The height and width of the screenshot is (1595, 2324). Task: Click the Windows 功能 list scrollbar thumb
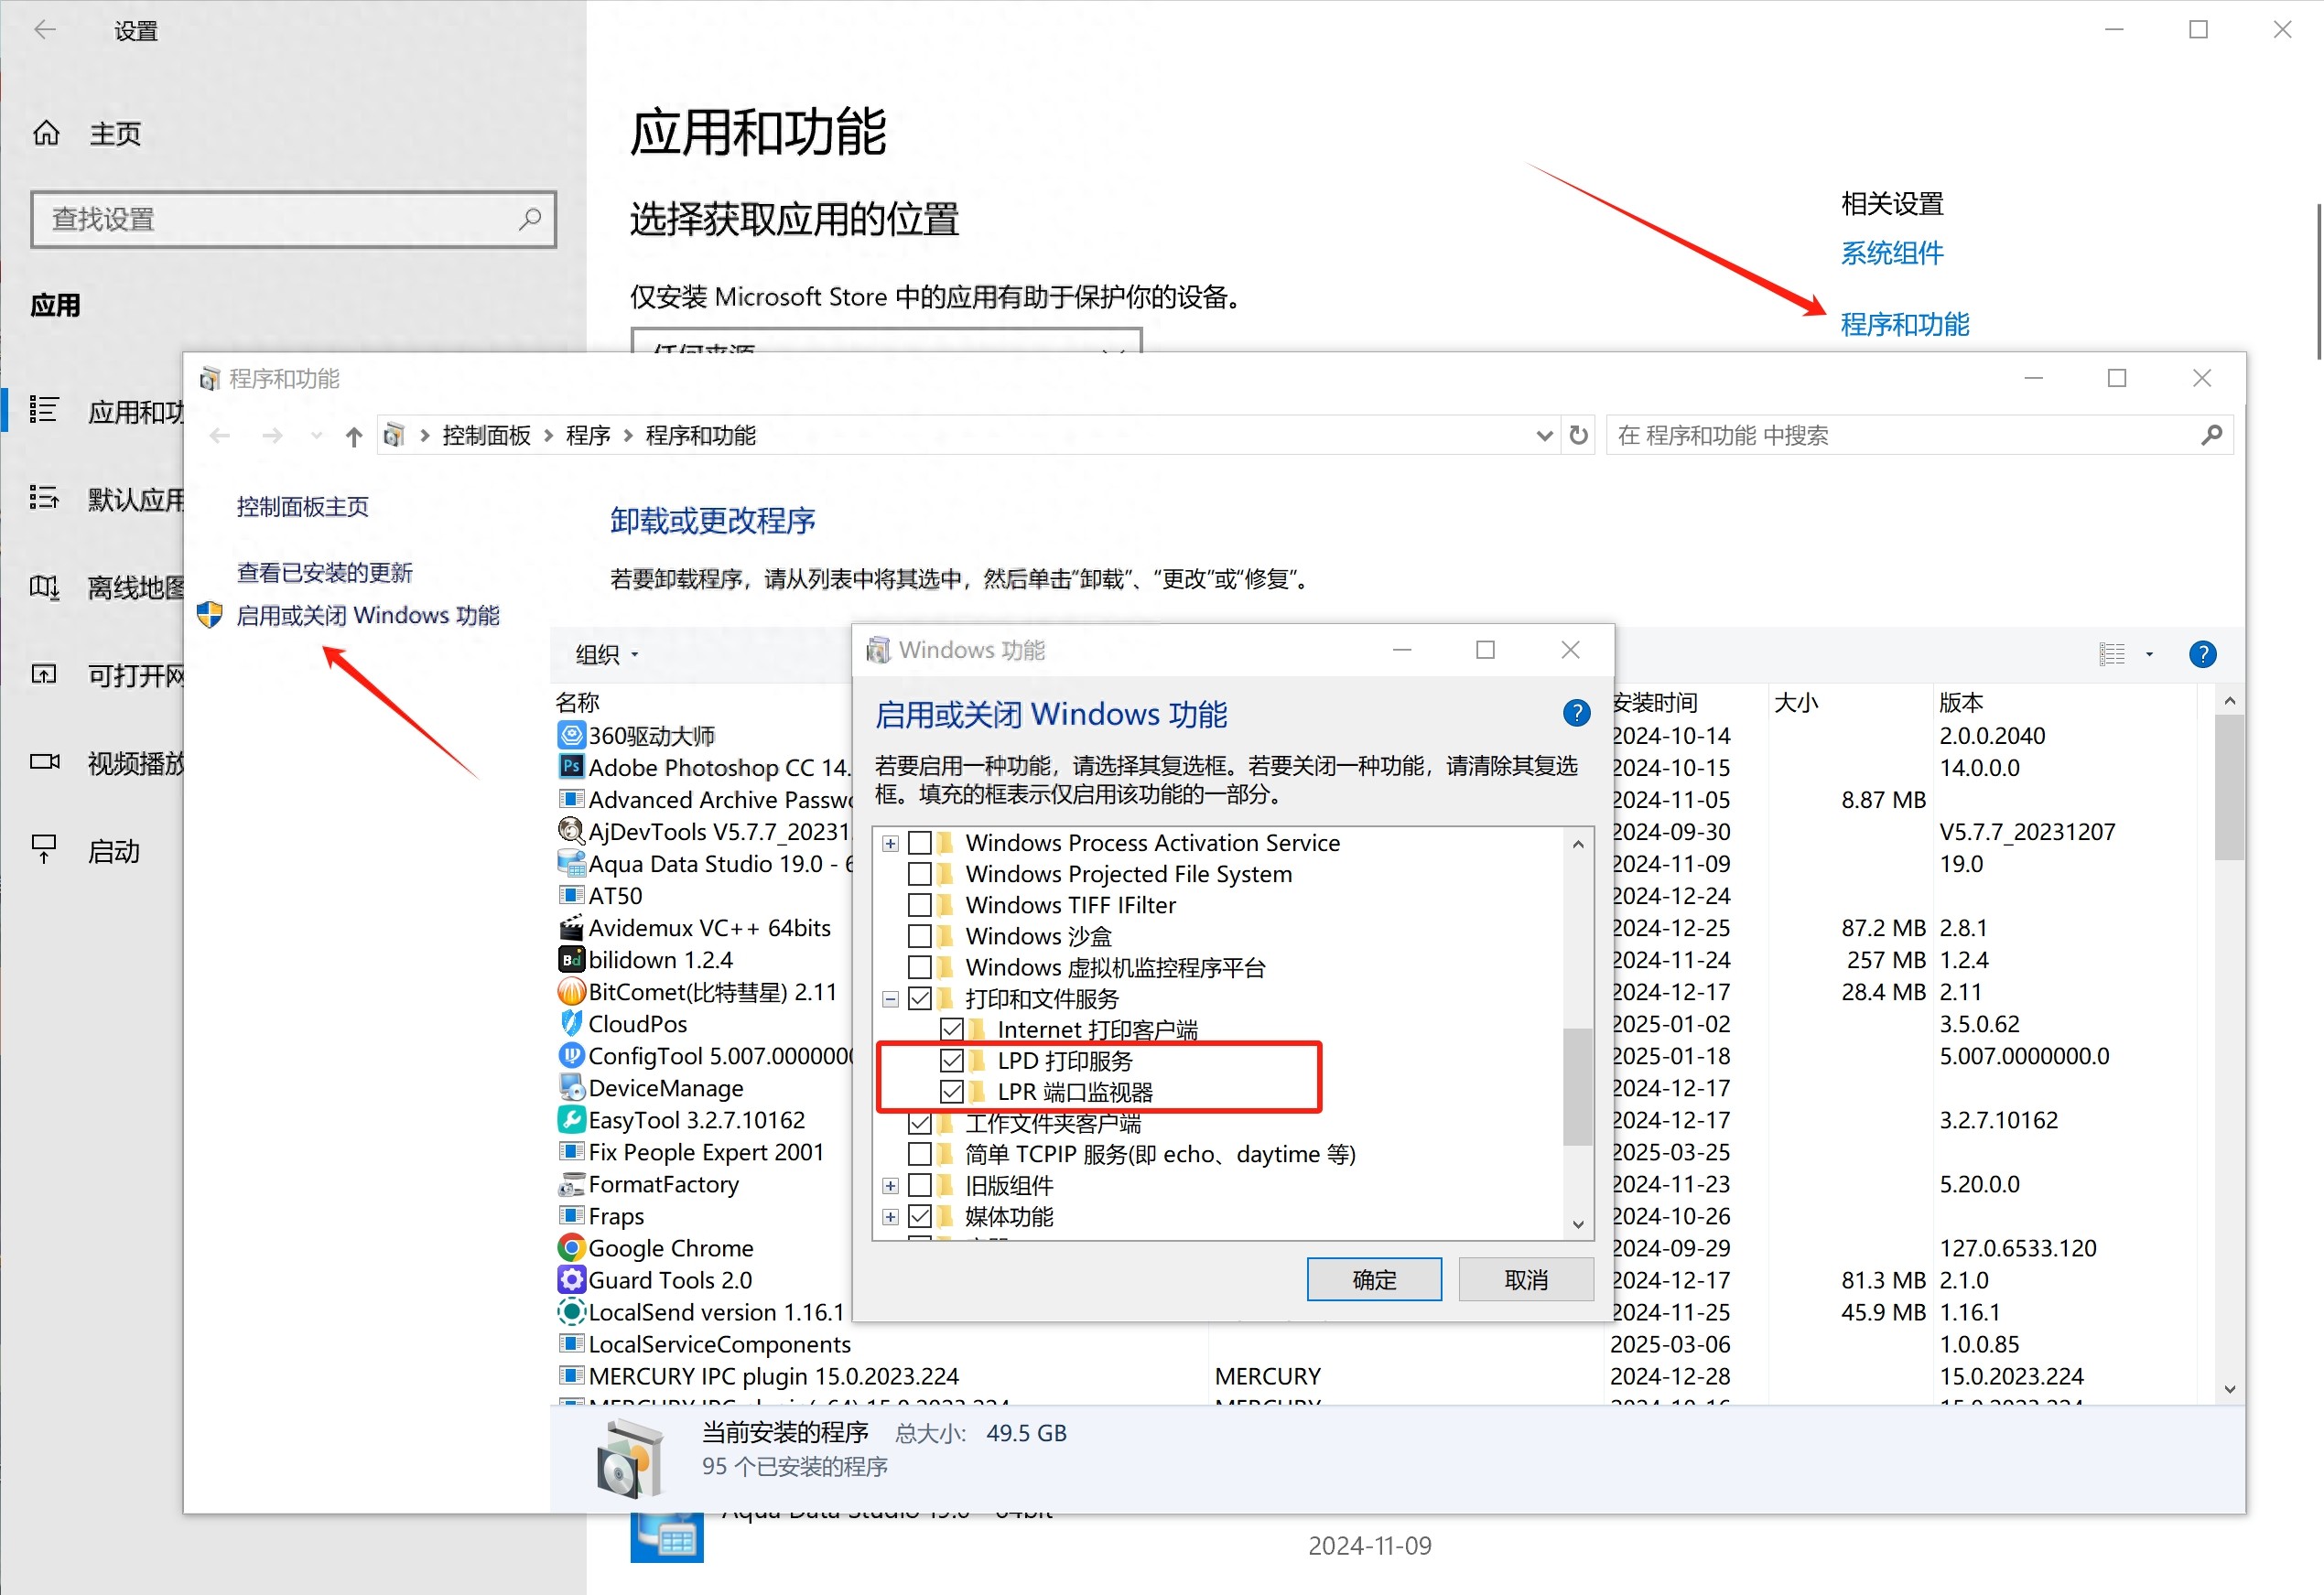1578,1086
